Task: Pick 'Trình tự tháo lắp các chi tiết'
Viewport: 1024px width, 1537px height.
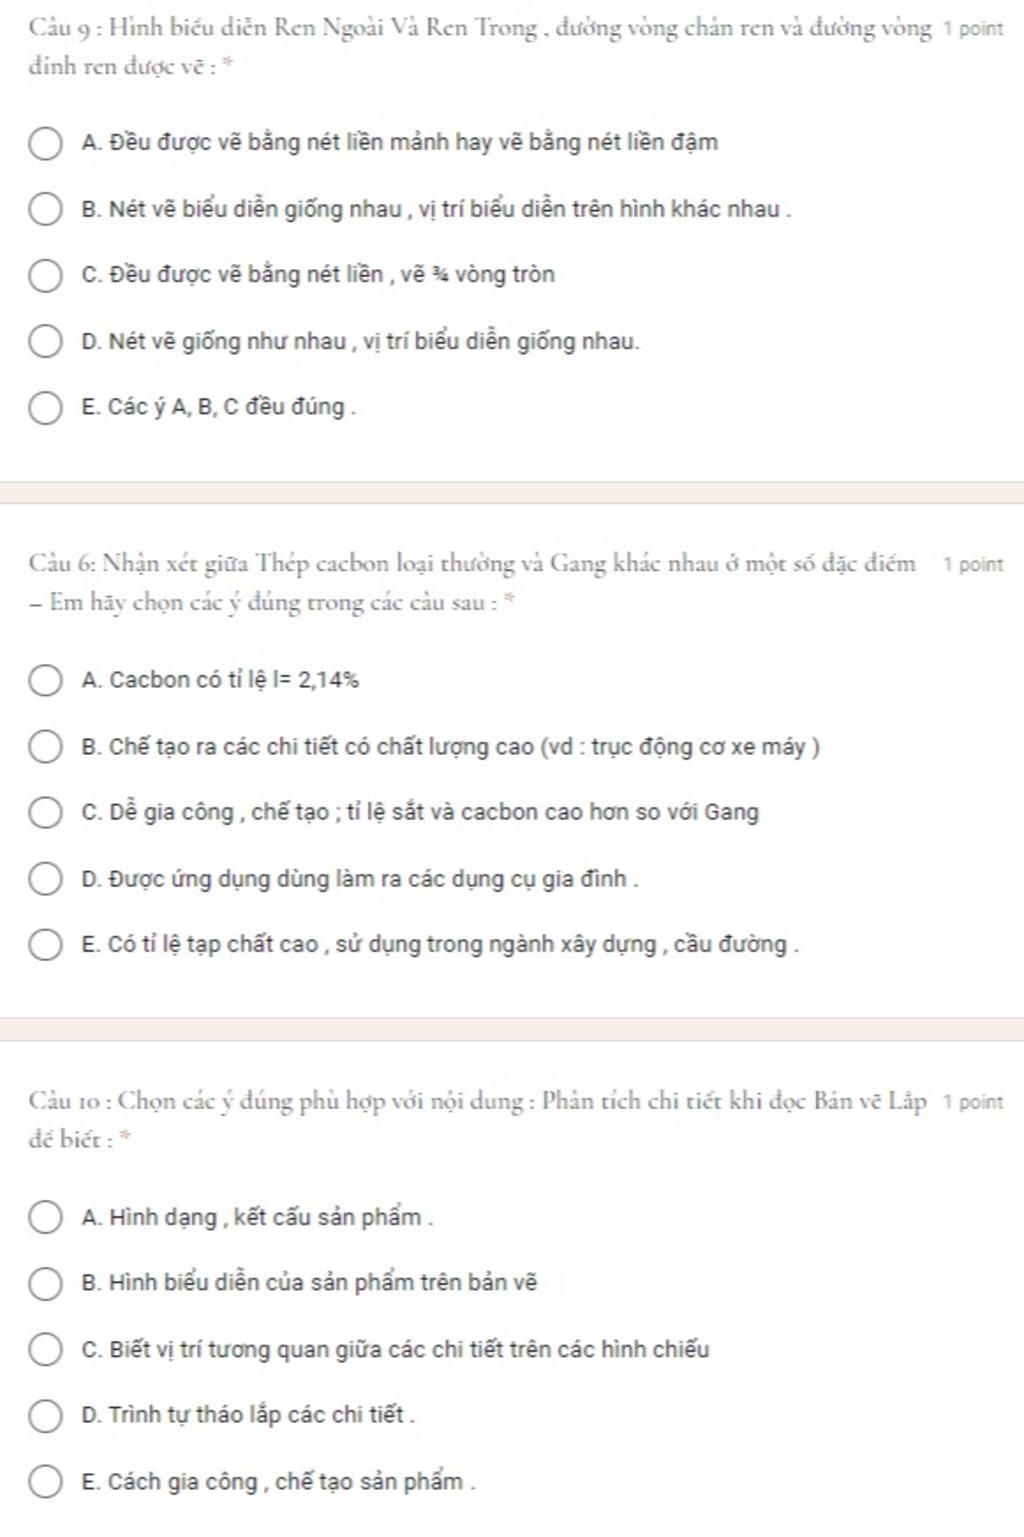Action: coord(44,1416)
